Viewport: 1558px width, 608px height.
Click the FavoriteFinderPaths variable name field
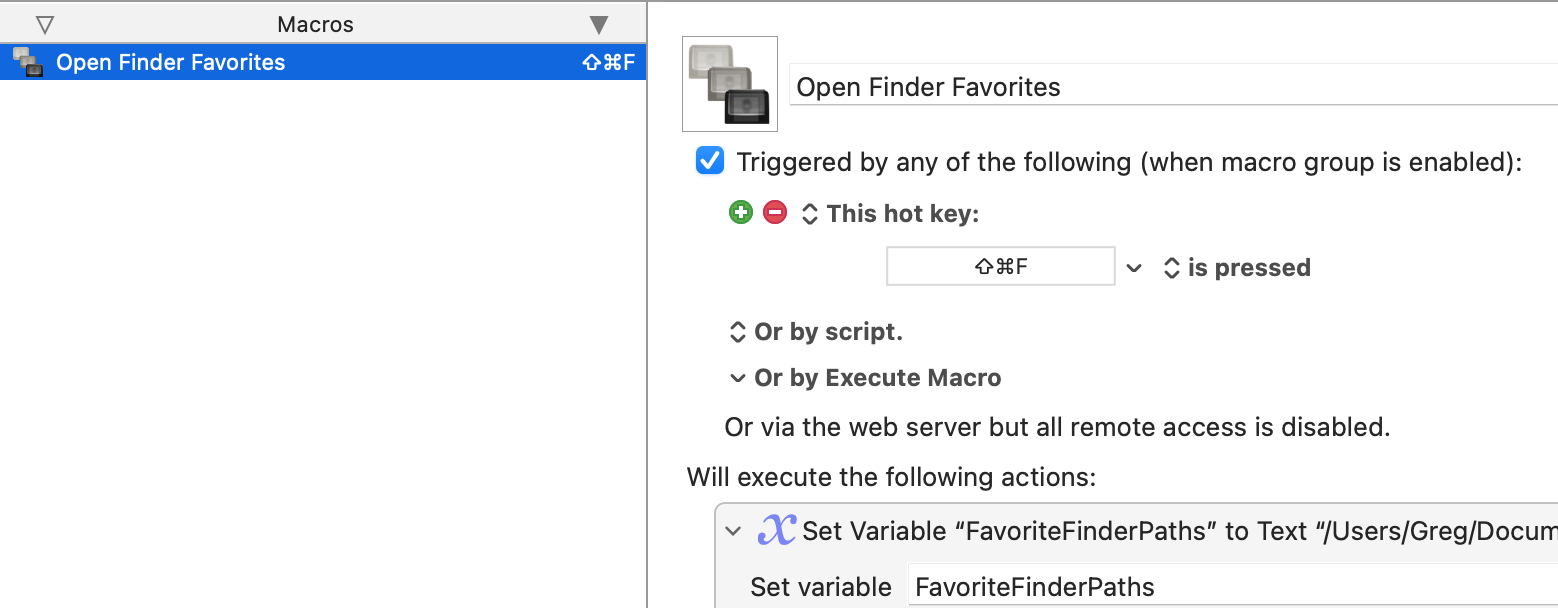point(1233,586)
